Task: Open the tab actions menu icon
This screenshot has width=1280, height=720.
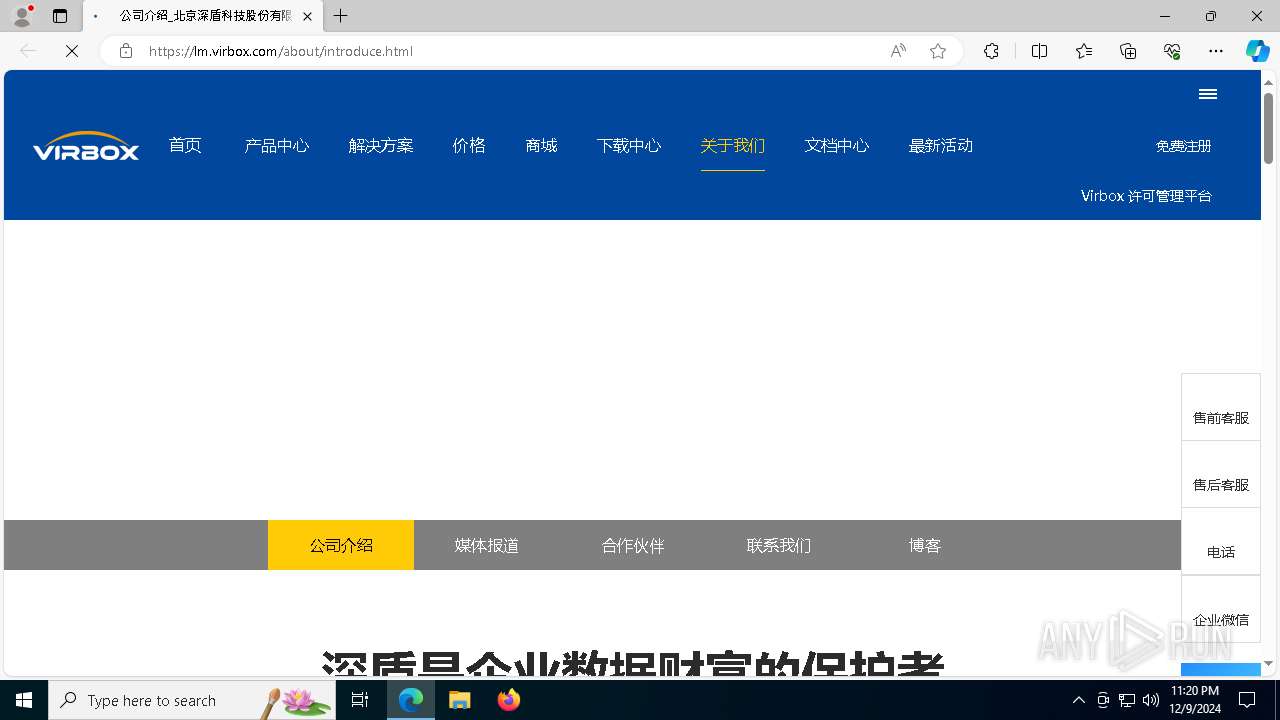Action: coord(60,16)
